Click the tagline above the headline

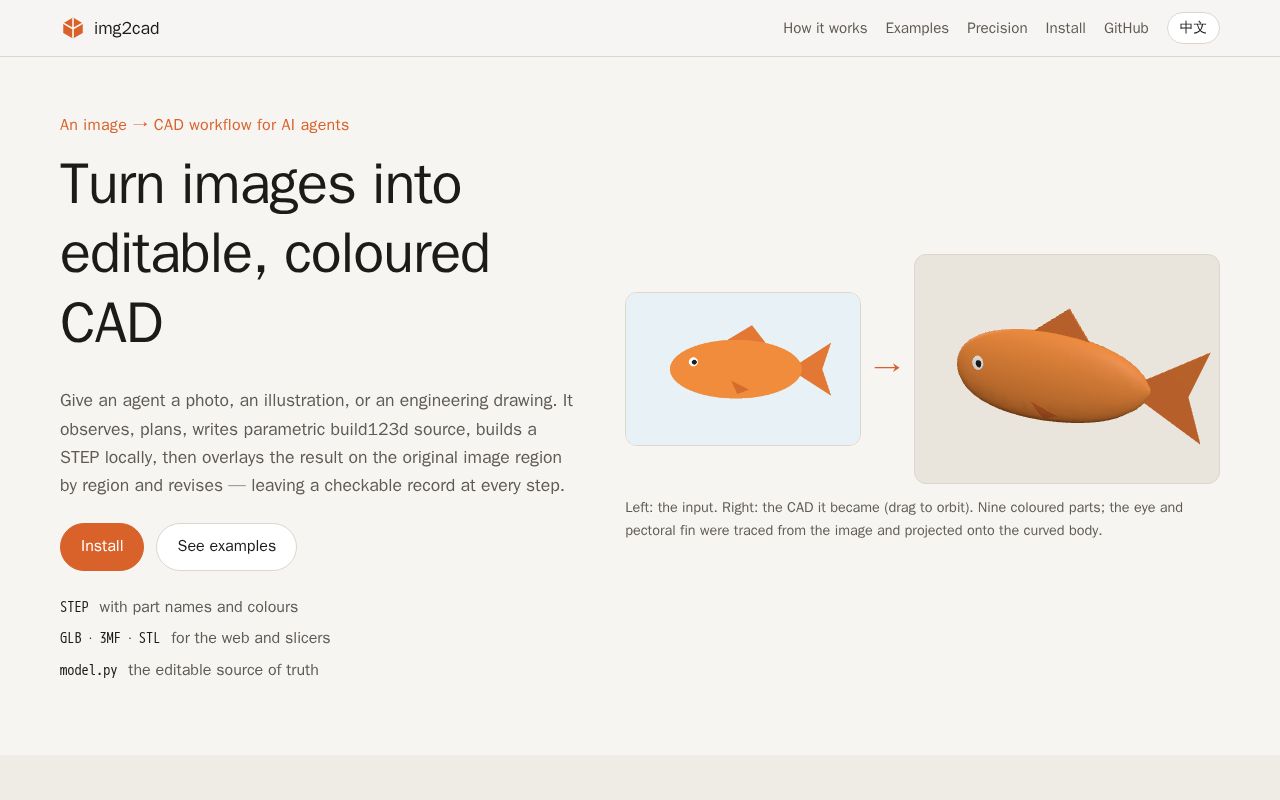pos(204,125)
